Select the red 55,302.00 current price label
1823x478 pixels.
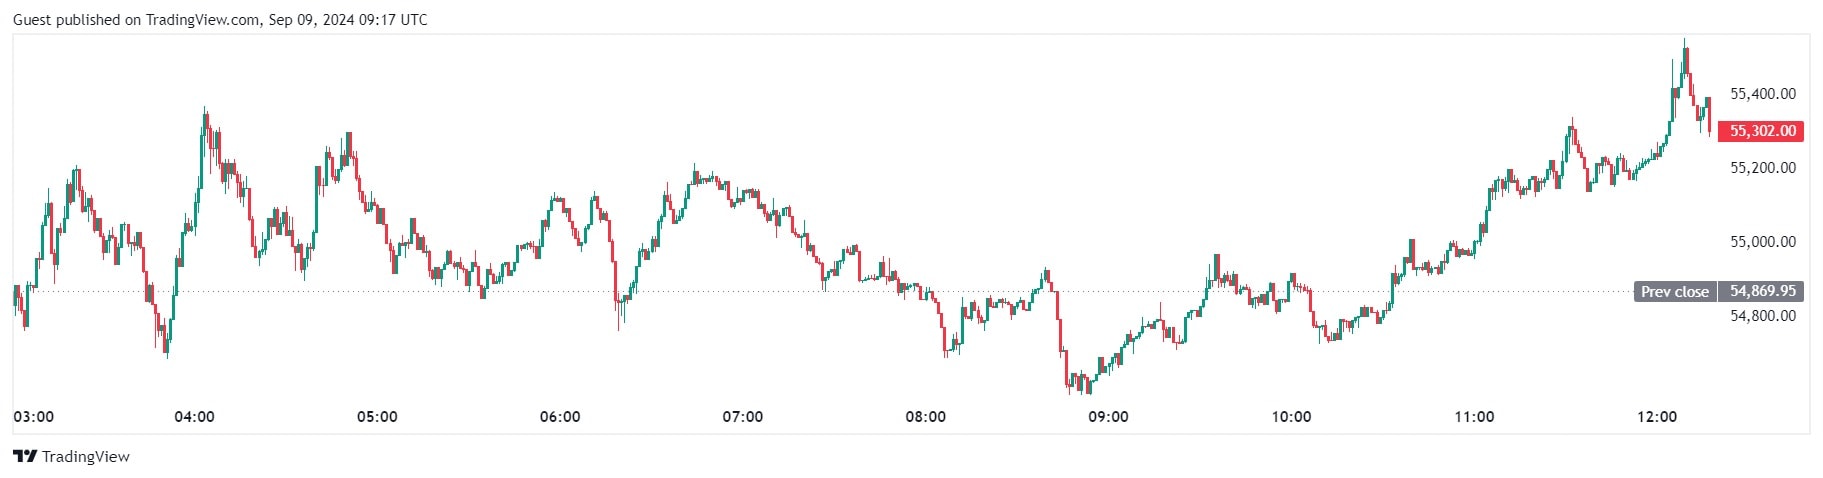(x=1762, y=131)
